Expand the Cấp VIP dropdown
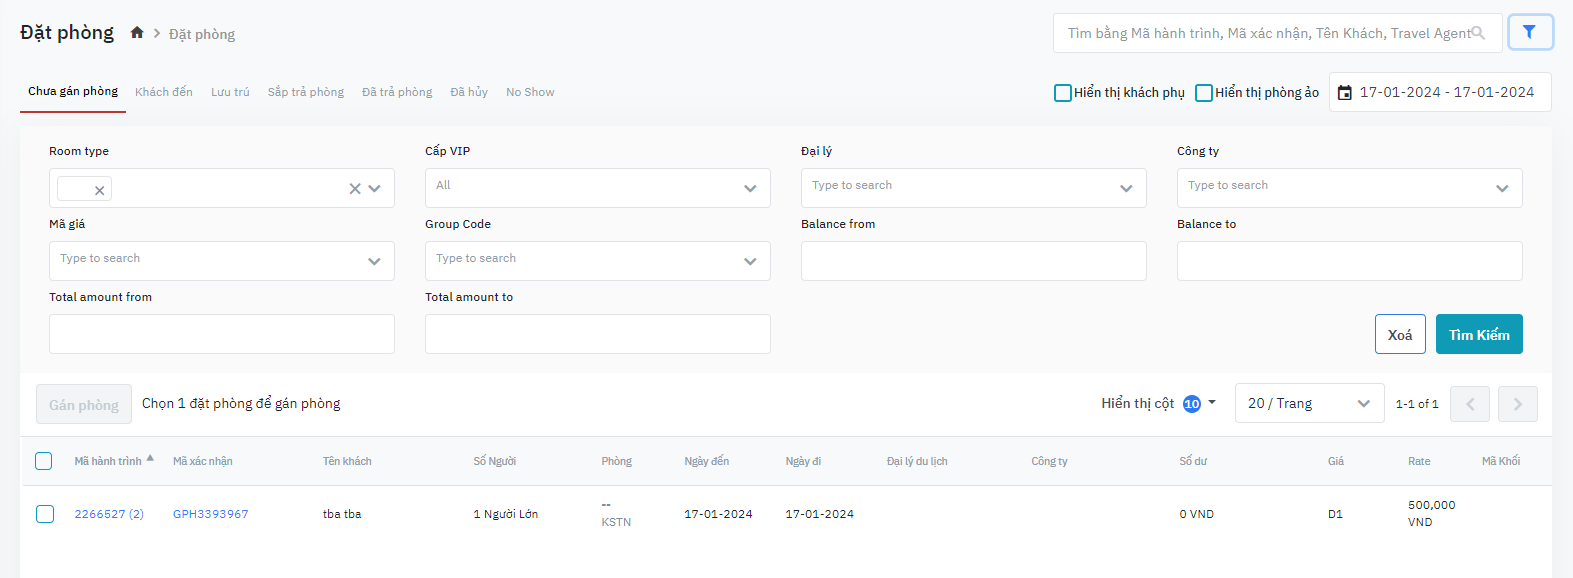The width and height of the screenshot is (1573, 578). 750,188
